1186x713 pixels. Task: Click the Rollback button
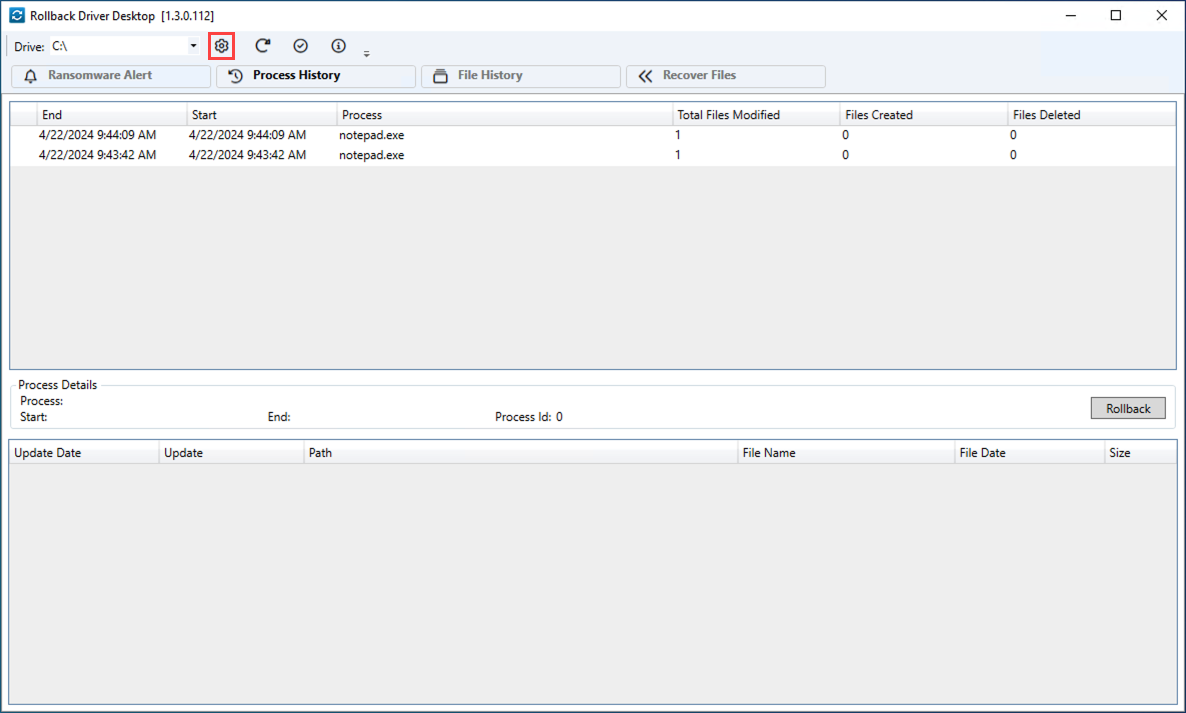[x=1128, y=408]
